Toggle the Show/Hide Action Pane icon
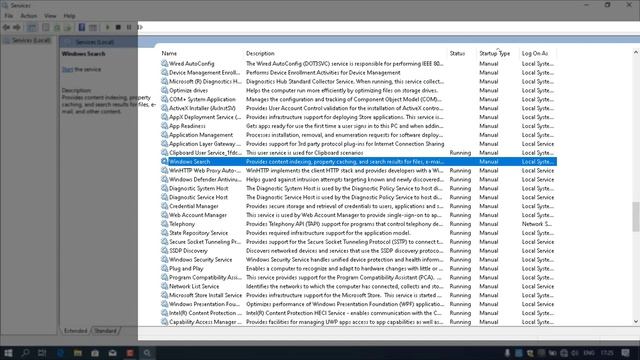The image size is (640, 360). pyautogui.click(x=93, y=27)
